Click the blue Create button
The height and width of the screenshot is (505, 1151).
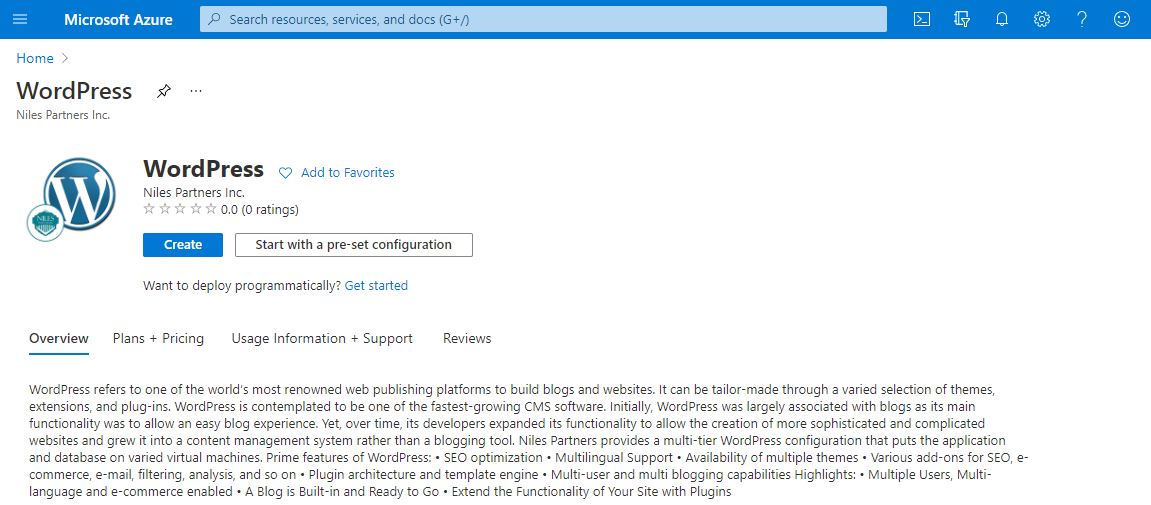183,245
